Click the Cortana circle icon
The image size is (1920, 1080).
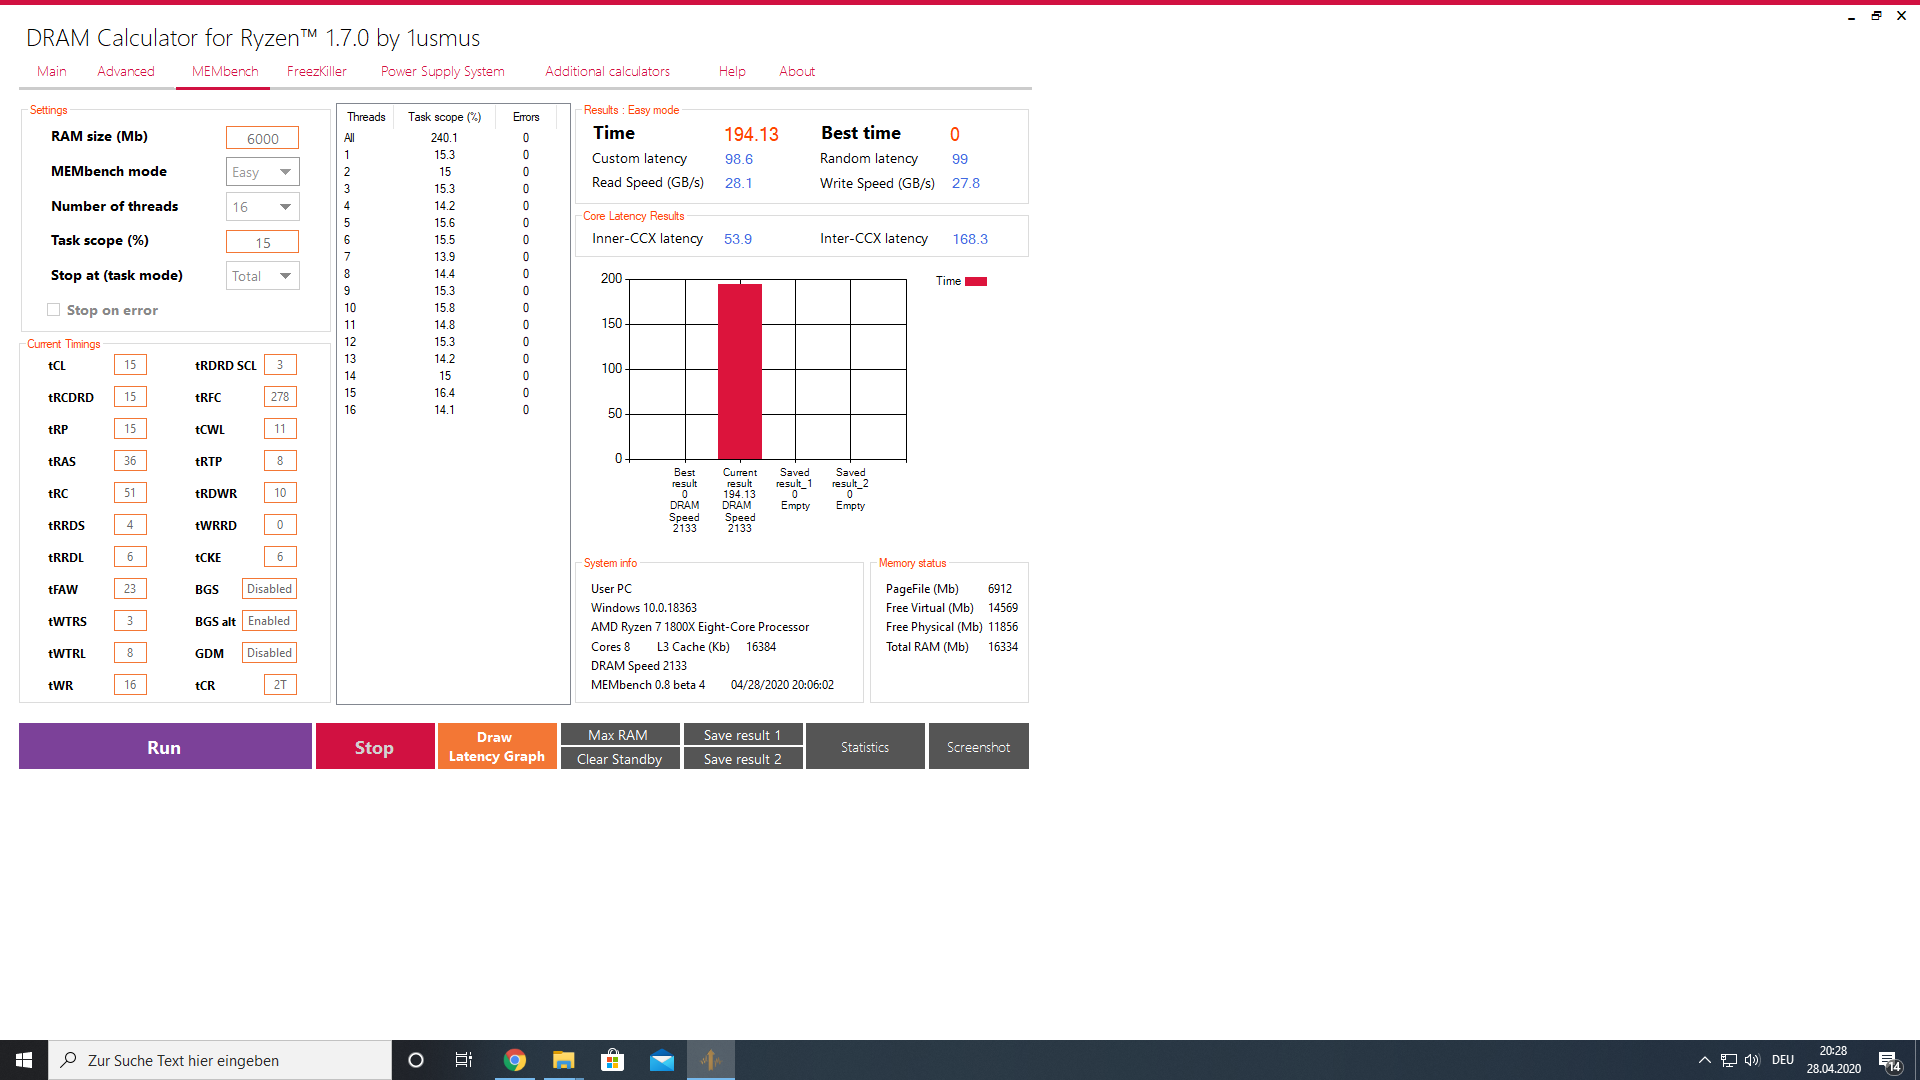(x=416, y=1060)
